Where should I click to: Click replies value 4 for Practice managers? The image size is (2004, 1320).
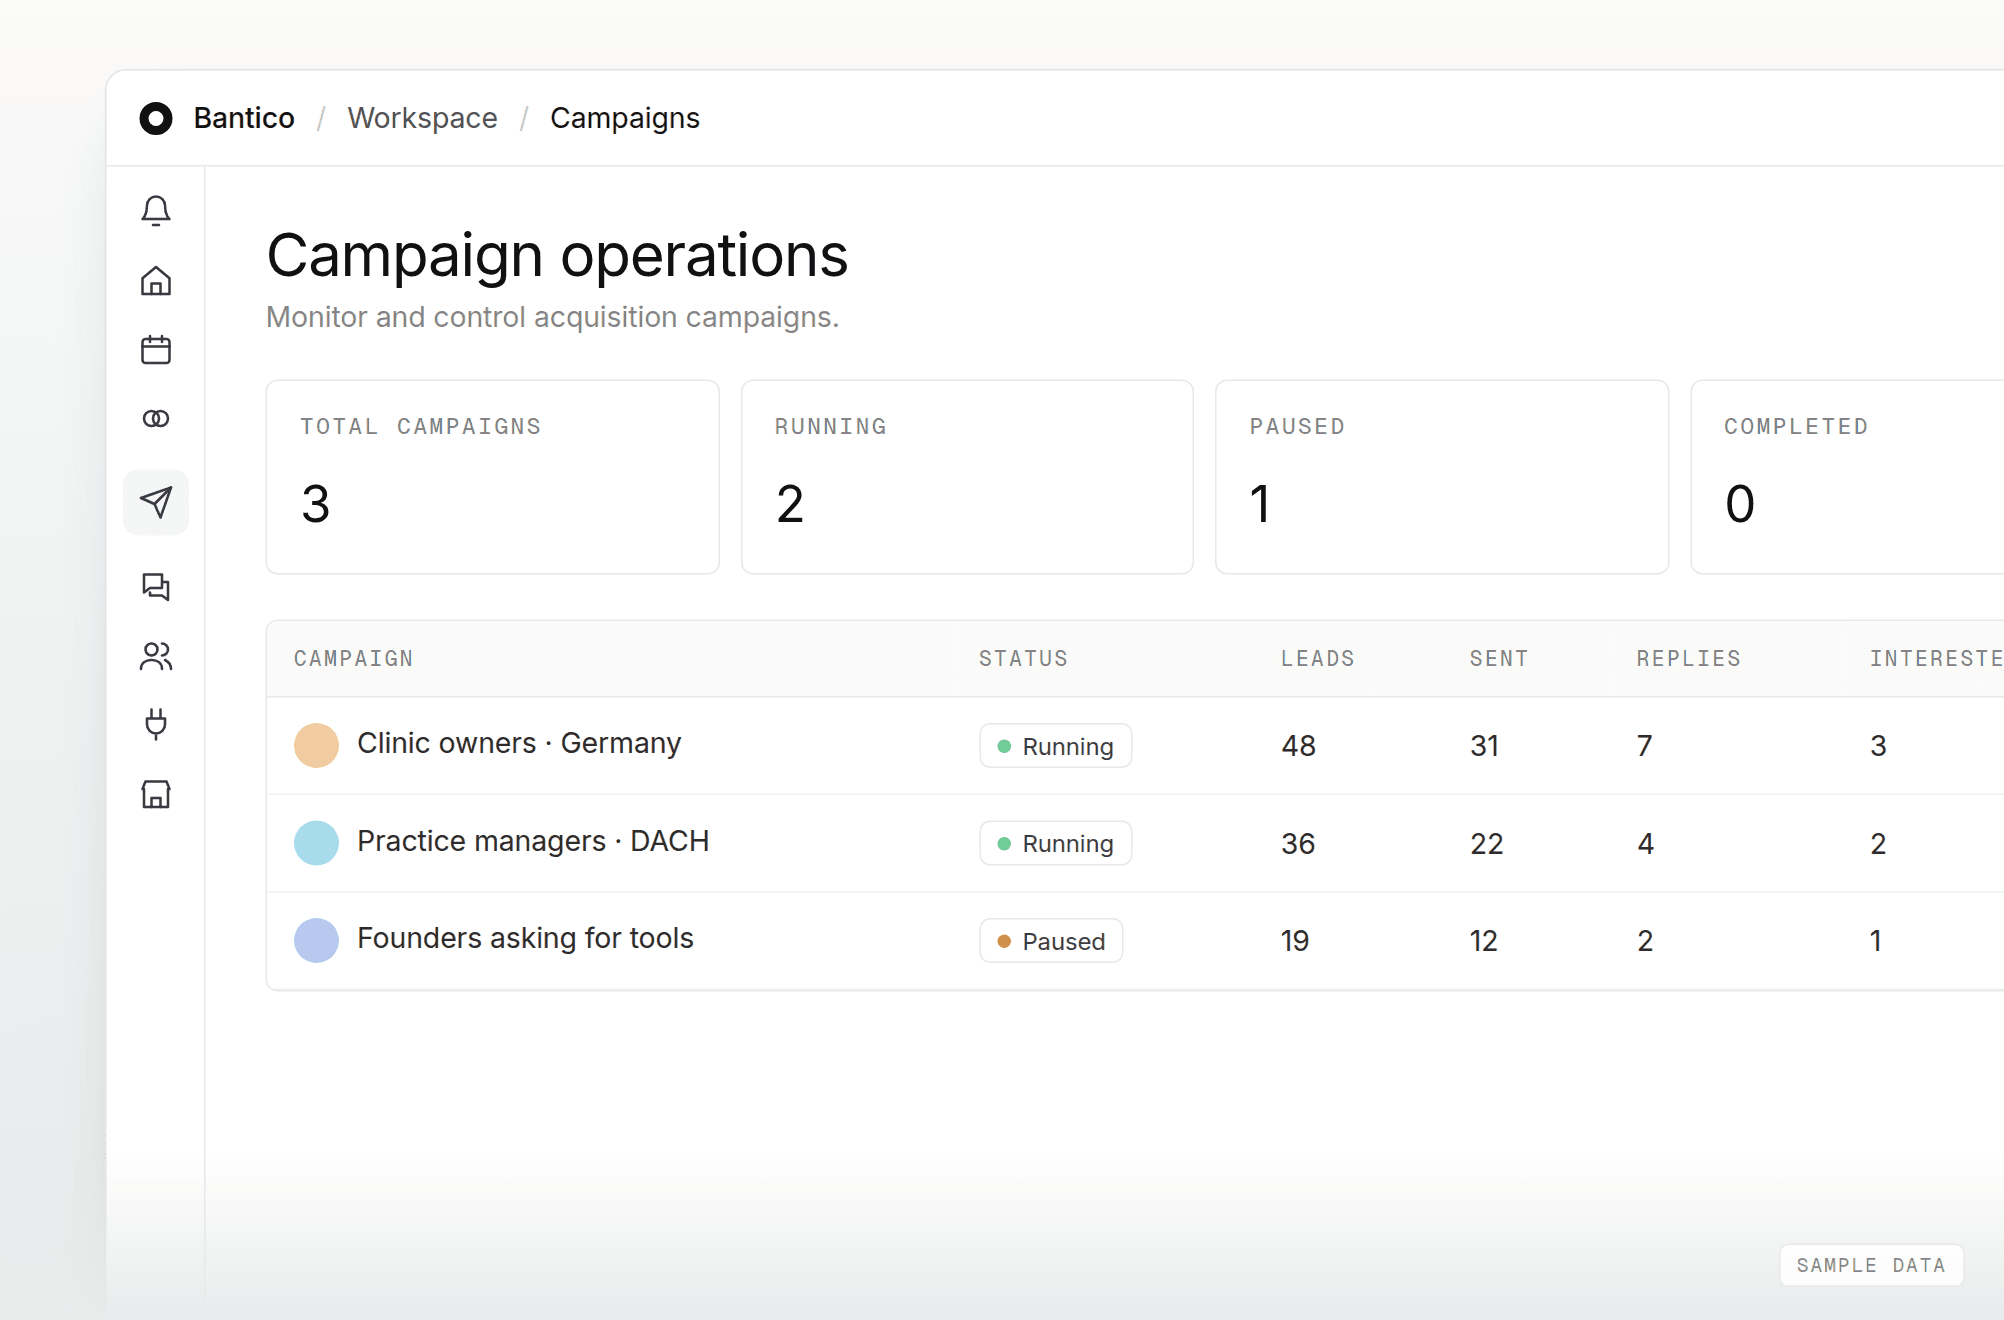point(1645,844)
